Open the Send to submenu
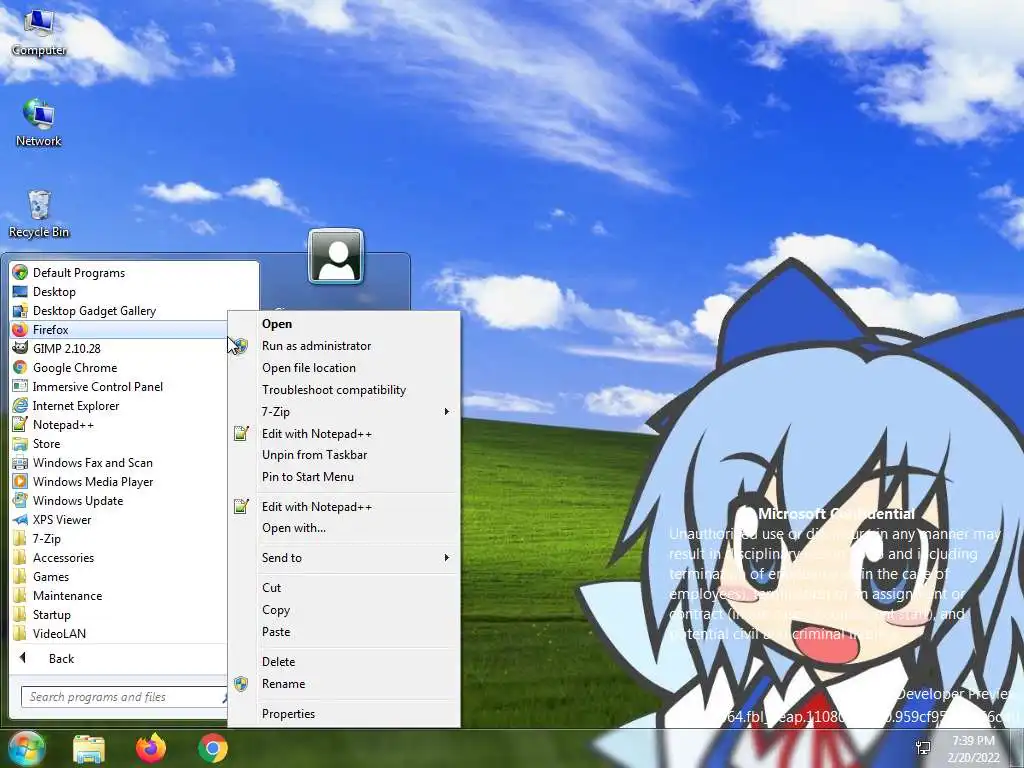This screenshot has width=1024, height=768. coord(344,558)
